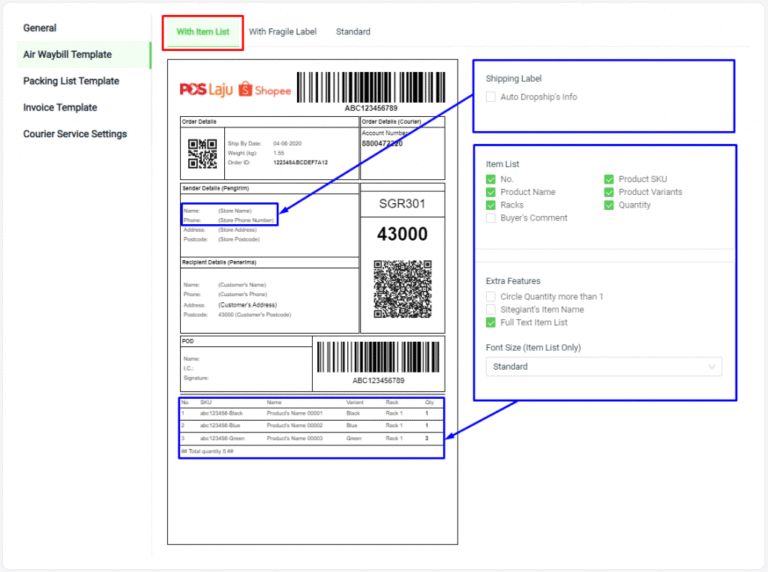Open Courier Service Settings
The image size is (768, 572).
(75, 134)
